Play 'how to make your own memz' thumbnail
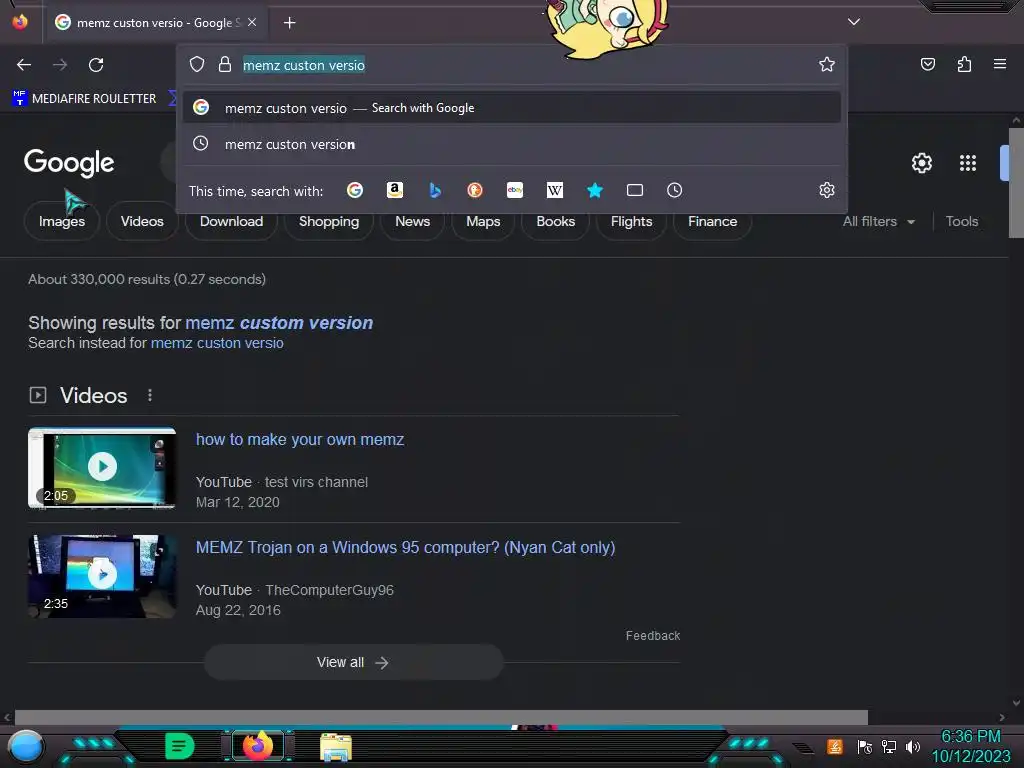 coord(102,467)
